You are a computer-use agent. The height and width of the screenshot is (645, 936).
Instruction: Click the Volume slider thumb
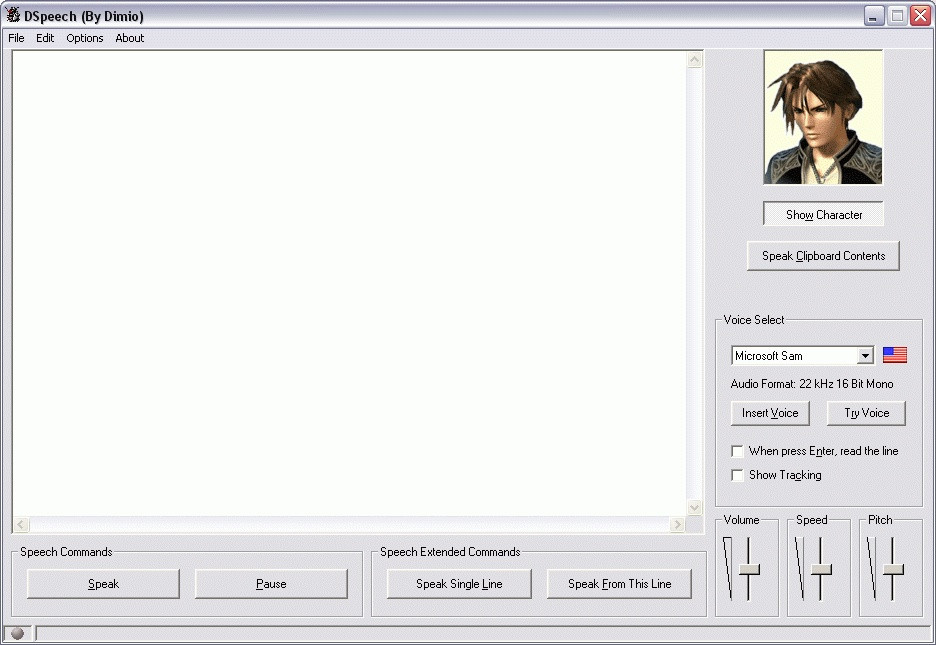(x=749, y=569)
